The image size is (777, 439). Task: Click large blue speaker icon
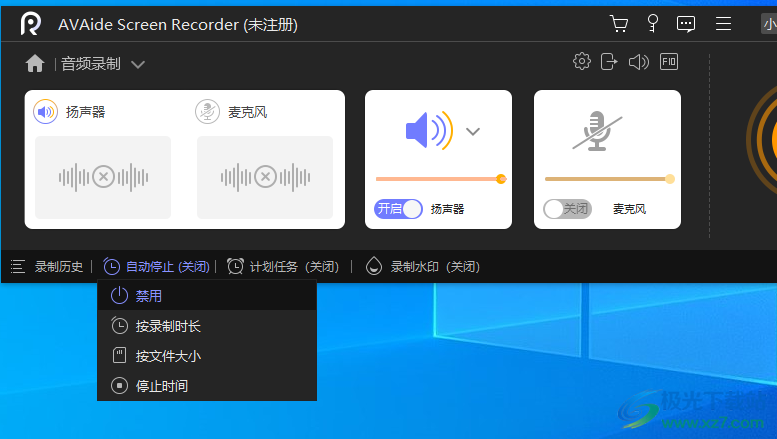tap(429, 130)
